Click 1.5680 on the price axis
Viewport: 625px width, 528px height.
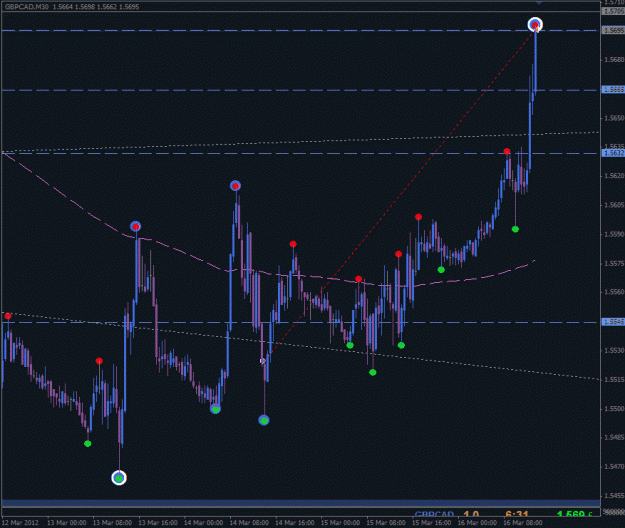(x=614, y=60)
